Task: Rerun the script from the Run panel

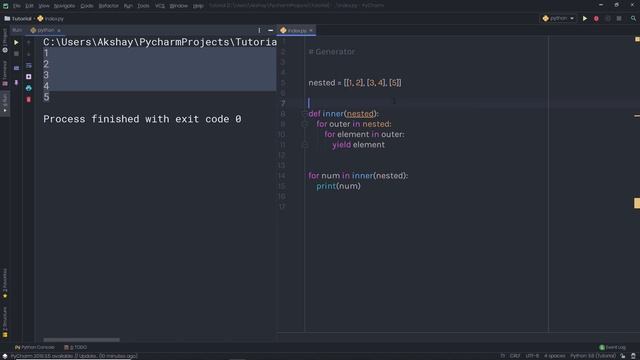Action: click(16, 42)
